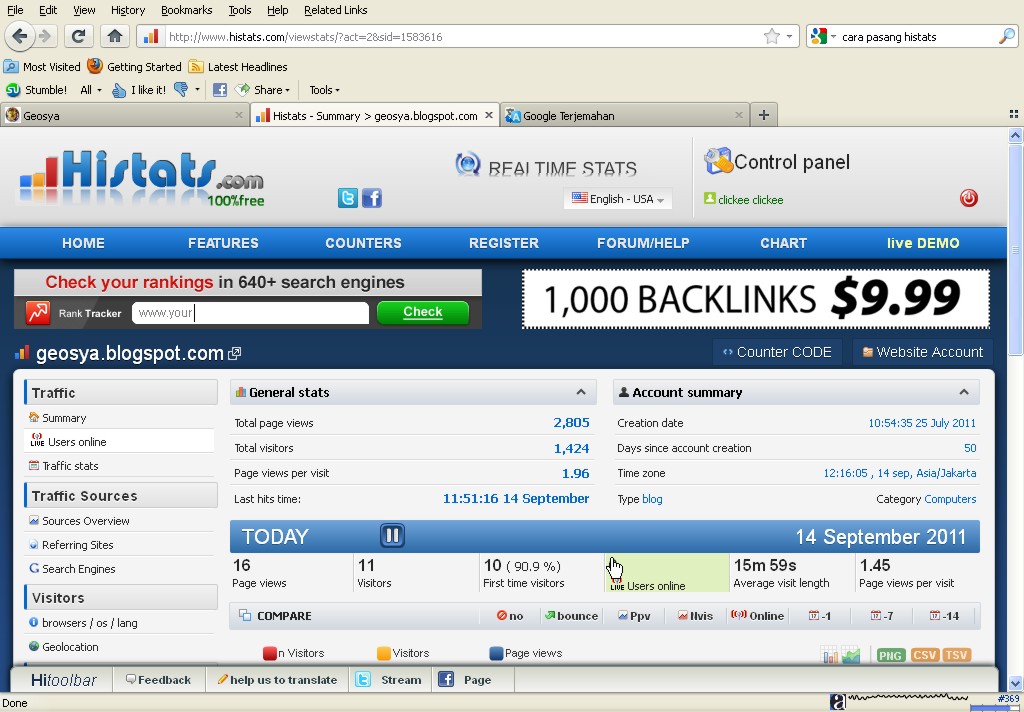
Task: Toggle compare with -1 day
Action: 820,616
